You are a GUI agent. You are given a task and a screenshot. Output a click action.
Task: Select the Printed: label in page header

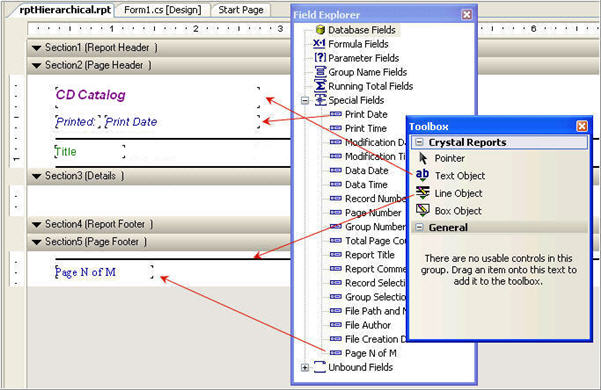(x=78, y=122)
